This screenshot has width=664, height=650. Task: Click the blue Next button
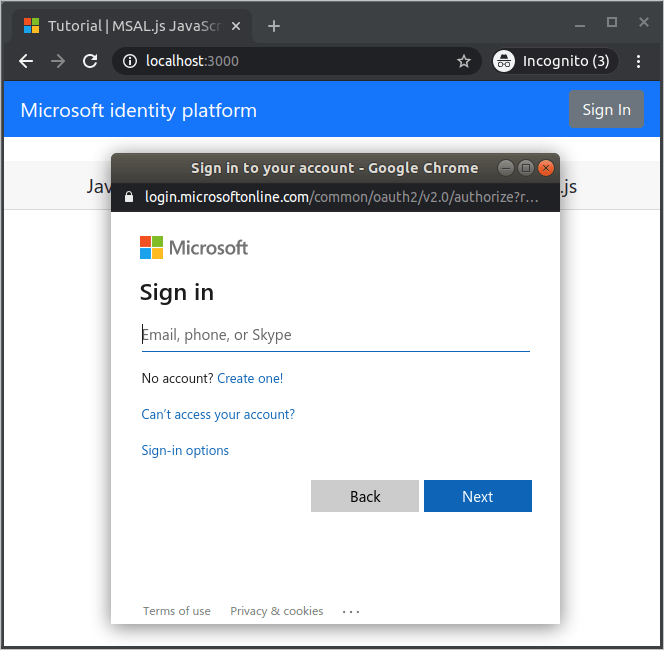(478, 496)
